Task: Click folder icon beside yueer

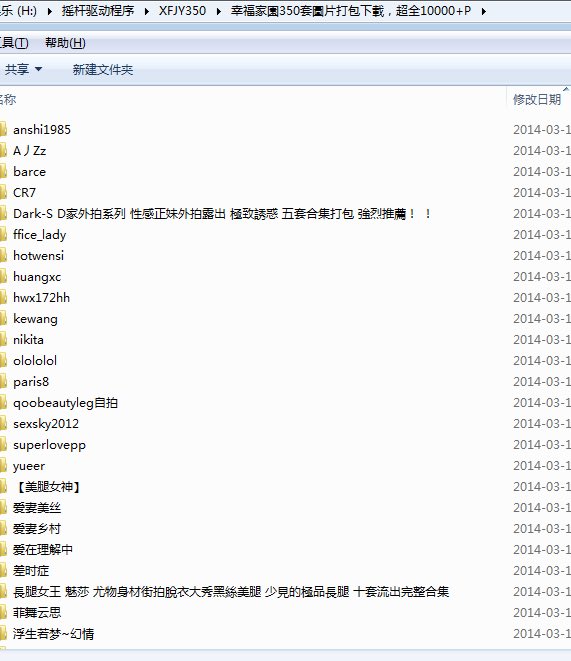Action: (3, 466)
